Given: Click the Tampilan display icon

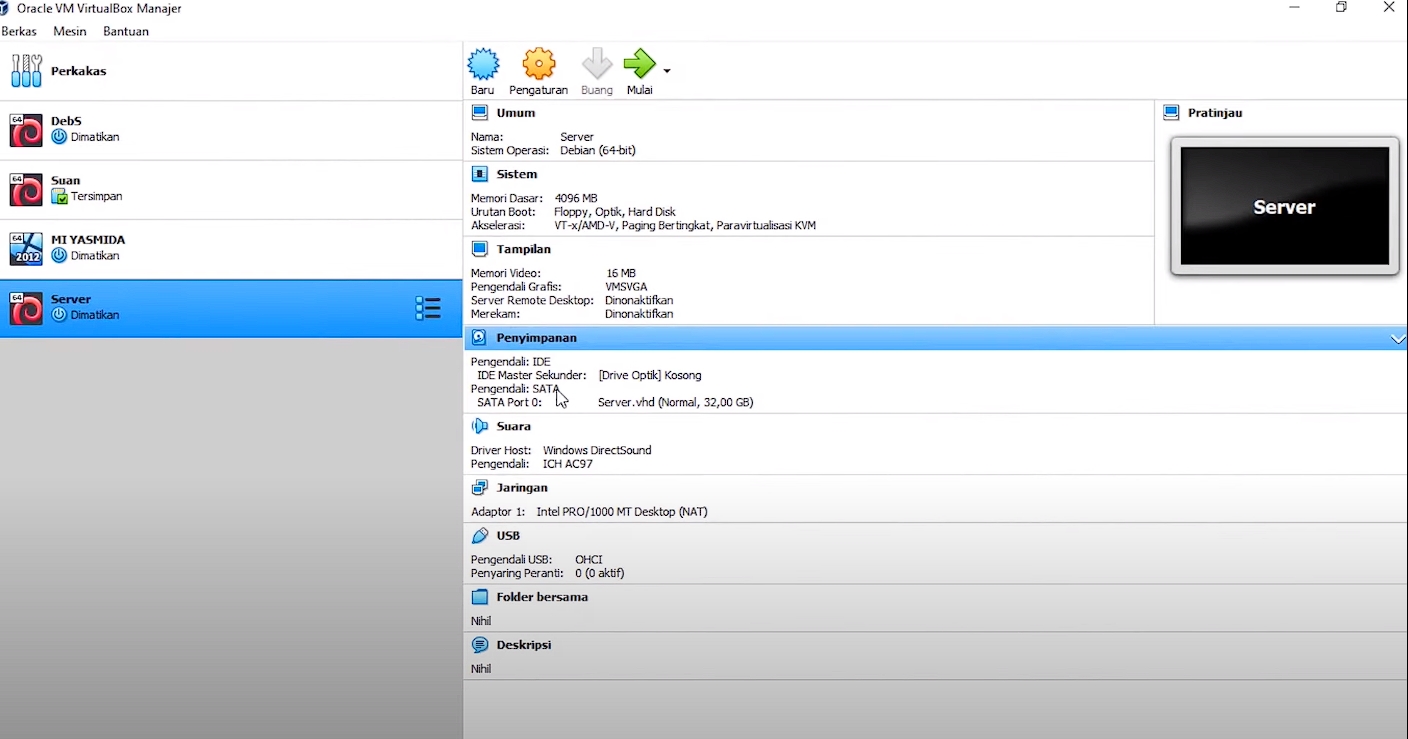Looking at the screenshot, I should (x=480, y=248).
